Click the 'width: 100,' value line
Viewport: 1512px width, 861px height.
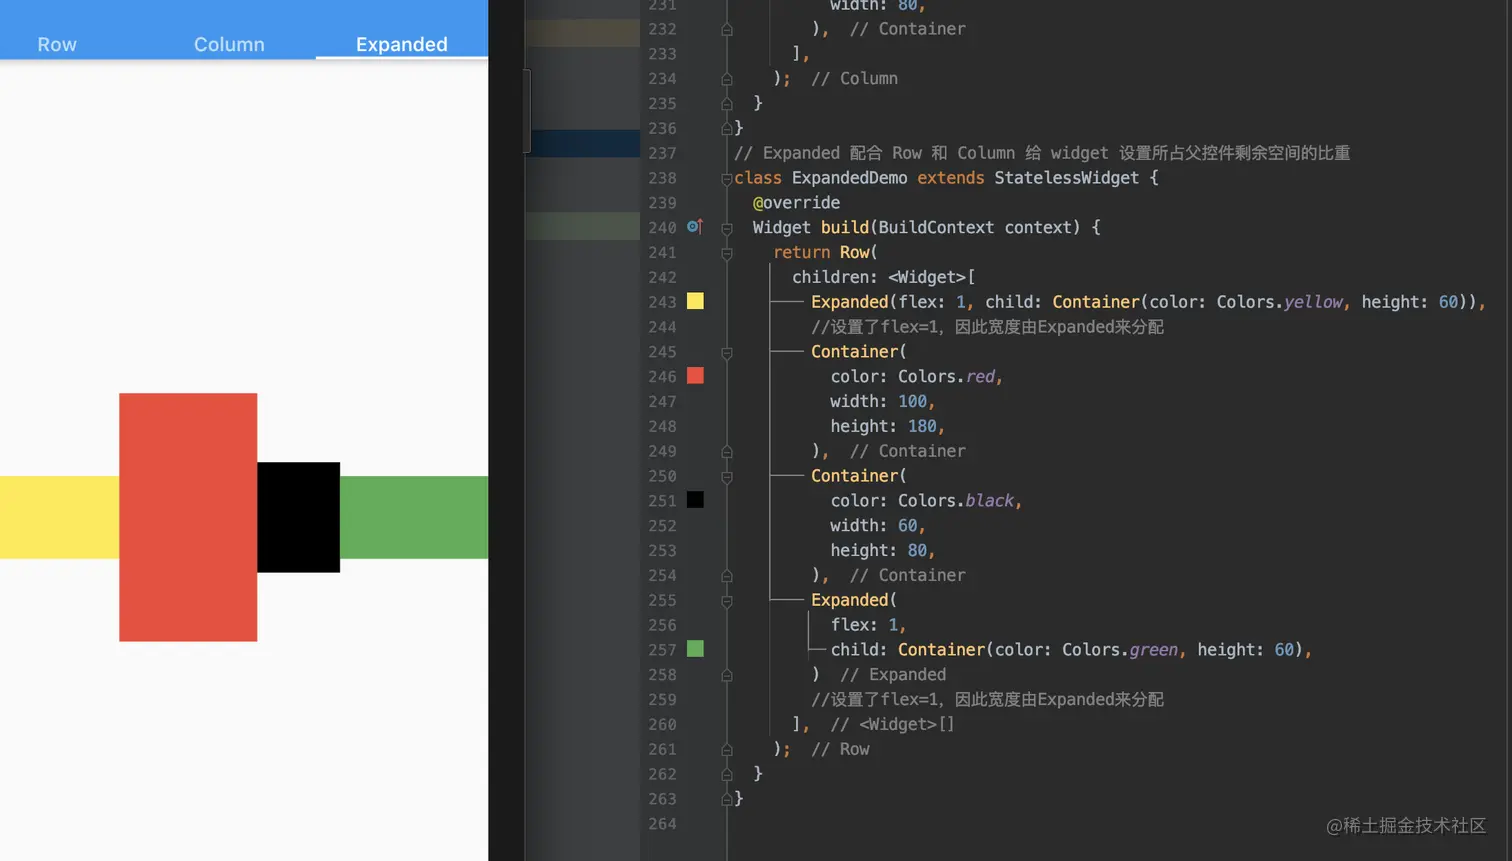[x=883, y=401]
